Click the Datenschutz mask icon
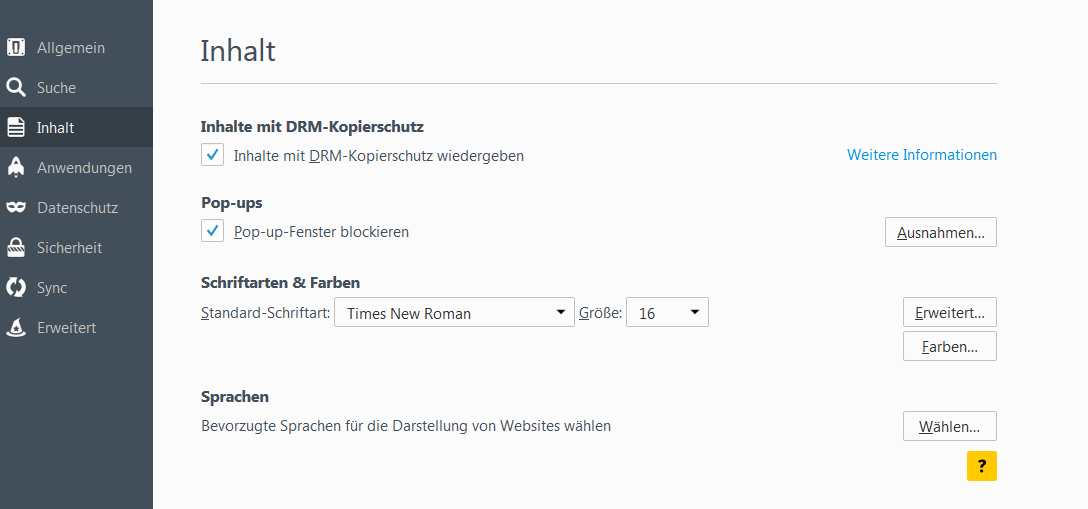 pos(16,208)
